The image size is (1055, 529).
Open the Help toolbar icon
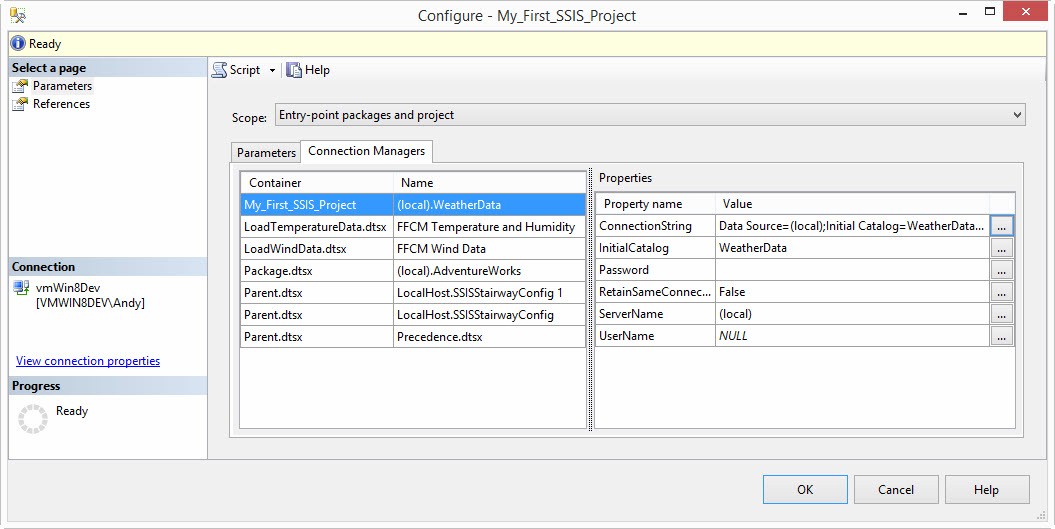294,70
